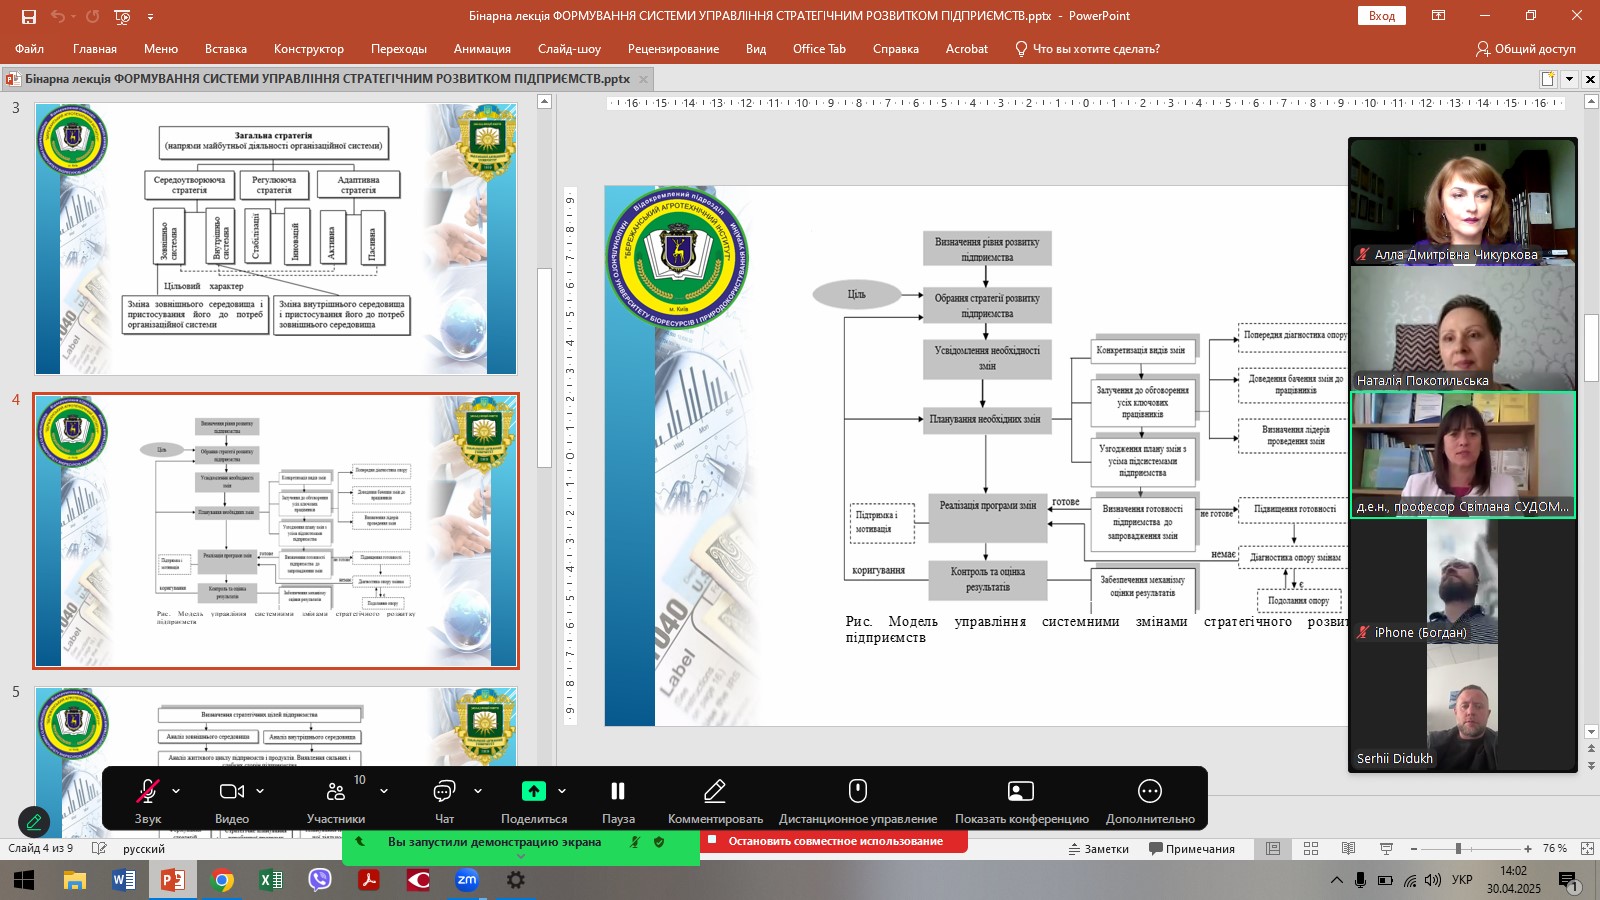Click the Комментировать pencil icon
The width and height of the screenshot is (1600, 900).
click(715, 792)
